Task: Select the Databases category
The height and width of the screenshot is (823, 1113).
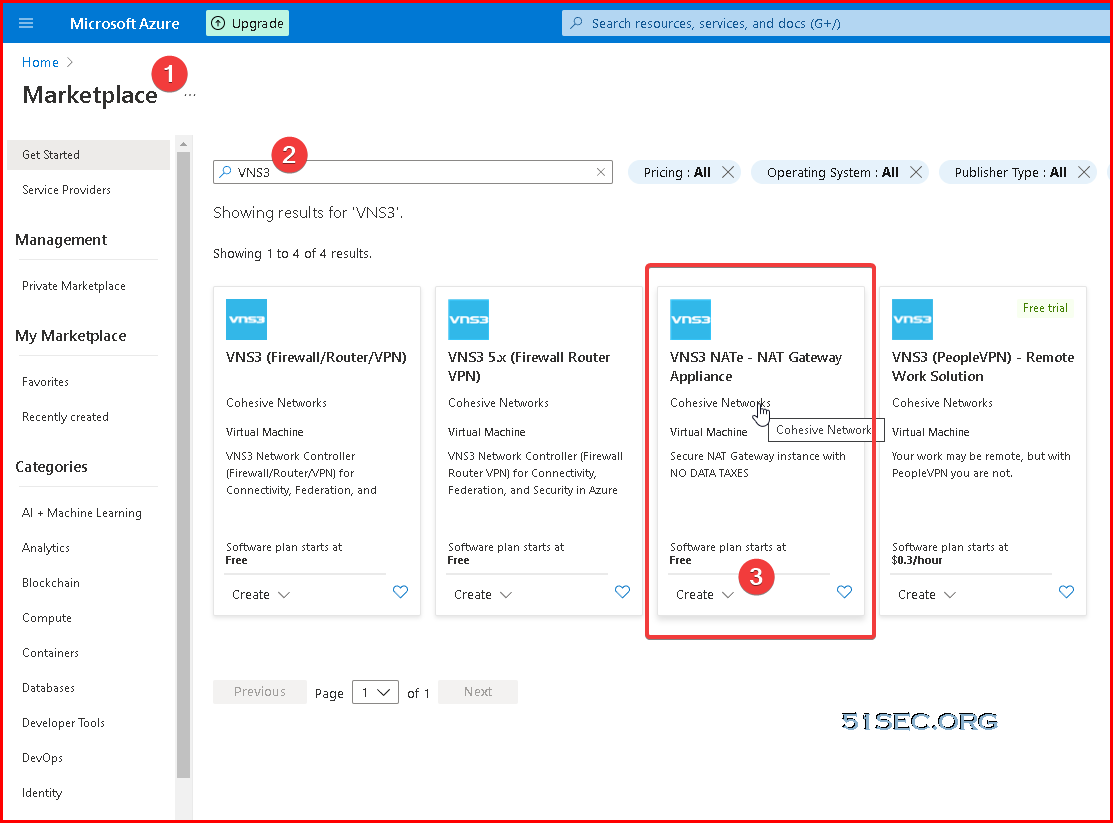Action: click(x=48, y=687)
